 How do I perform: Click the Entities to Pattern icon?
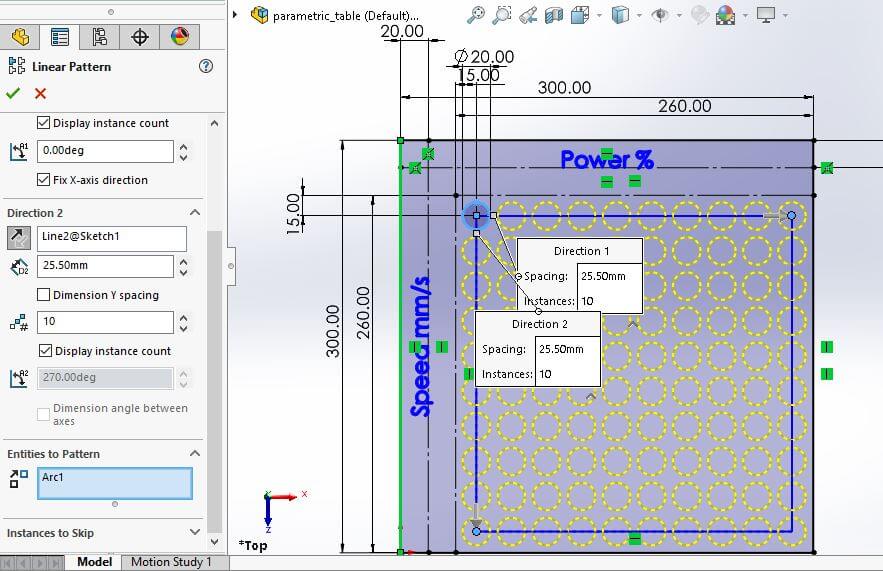tap(19, 479)
